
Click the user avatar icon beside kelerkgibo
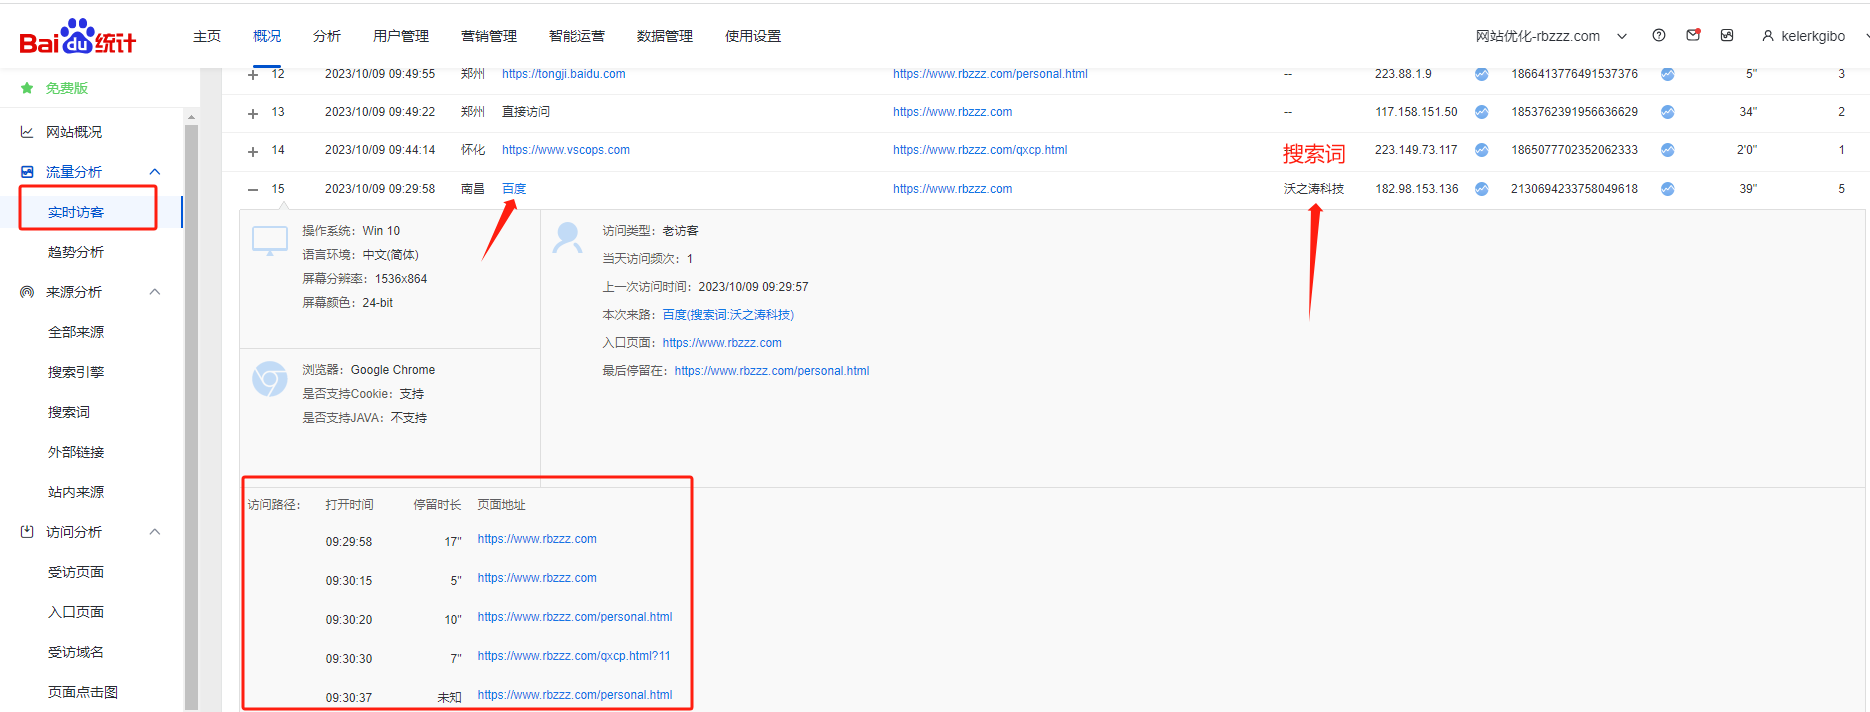pos(1768,36)
